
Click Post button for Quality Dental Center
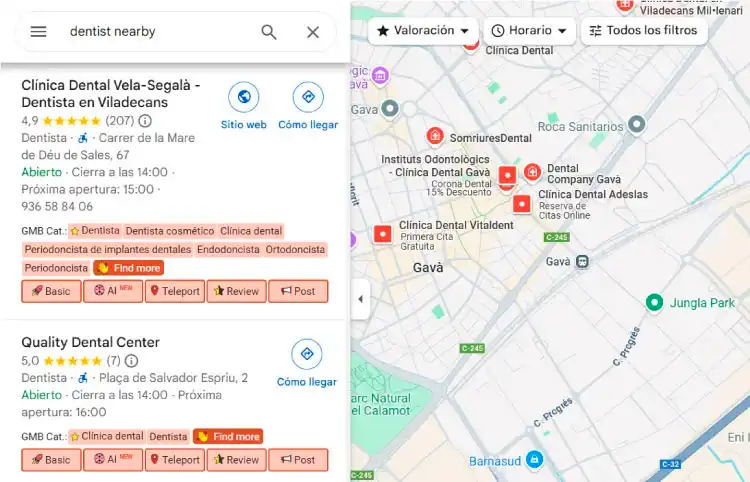tap(298, 460)
